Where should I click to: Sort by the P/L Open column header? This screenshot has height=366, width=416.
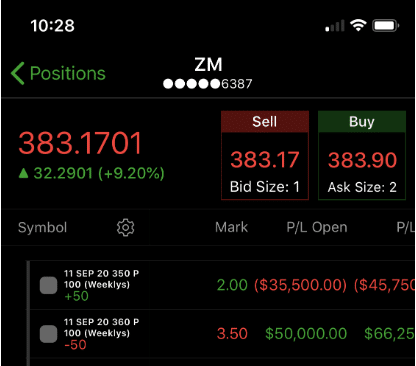317,227
